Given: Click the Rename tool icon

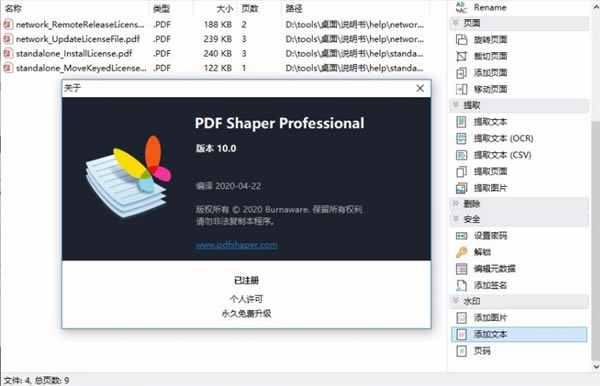Looking at the screenshot, I should point(461,7).
